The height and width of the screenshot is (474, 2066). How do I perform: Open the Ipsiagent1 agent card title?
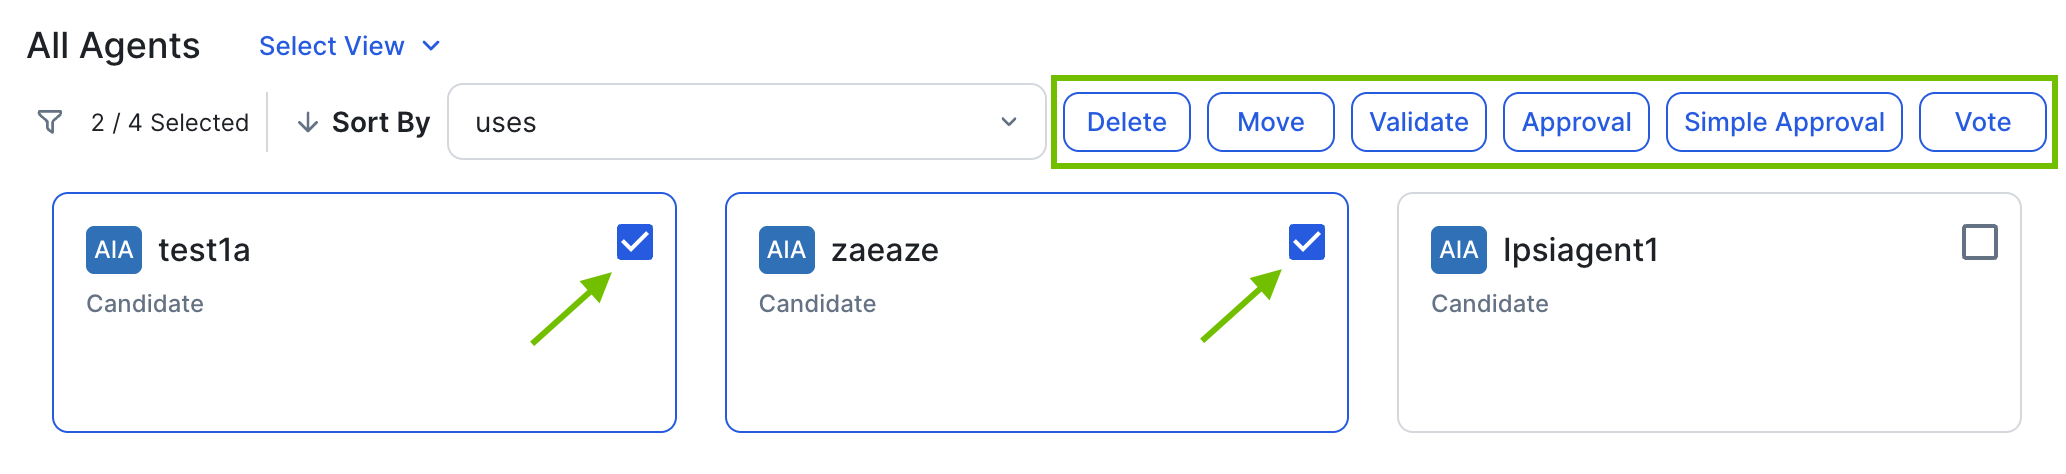tap(1580, 250)
